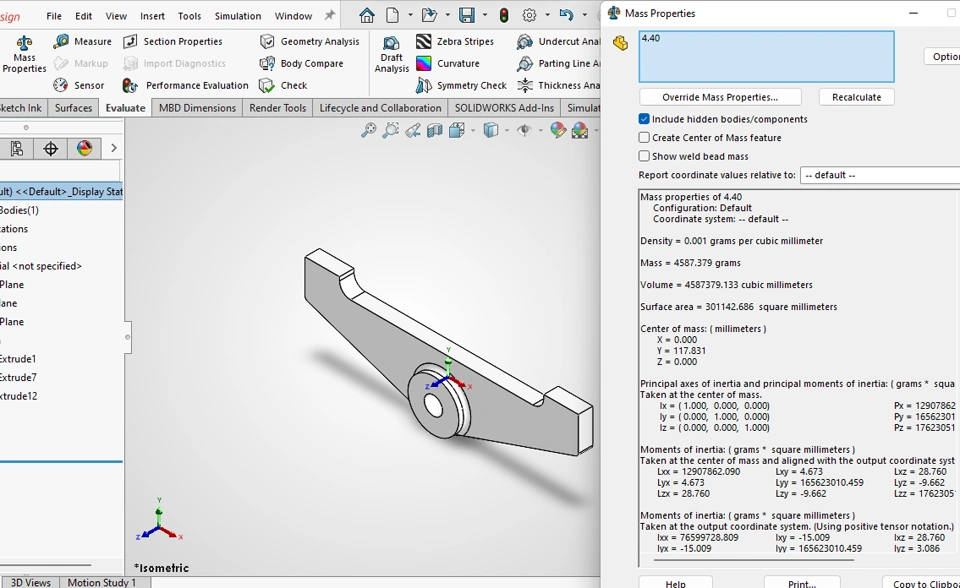The image size is (960, 588).
Task: Click Zoom to Fit in view toolbar
Action: [369, 130]
